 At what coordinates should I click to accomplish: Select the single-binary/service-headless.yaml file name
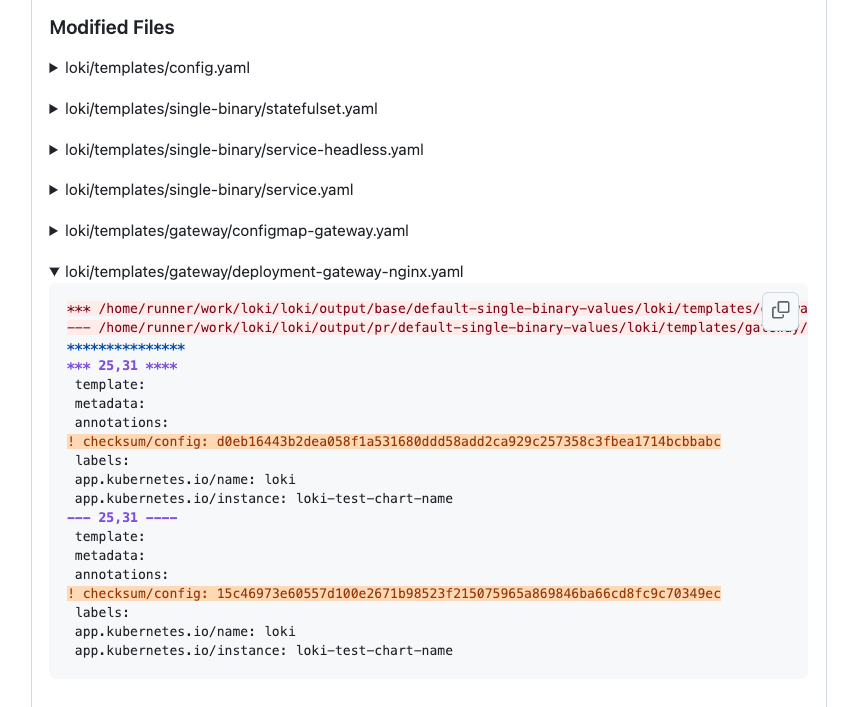point(244,150)
